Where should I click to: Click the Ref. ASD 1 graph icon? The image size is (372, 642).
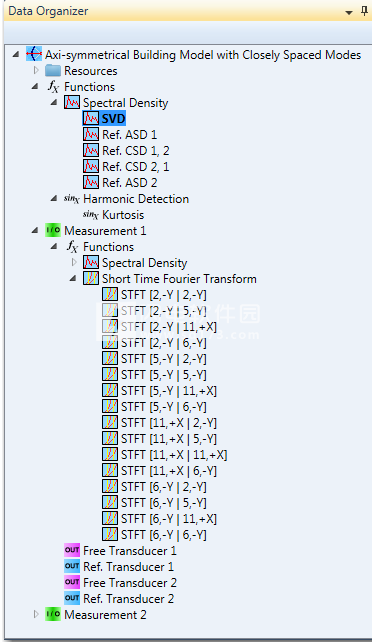coord(91,135)
